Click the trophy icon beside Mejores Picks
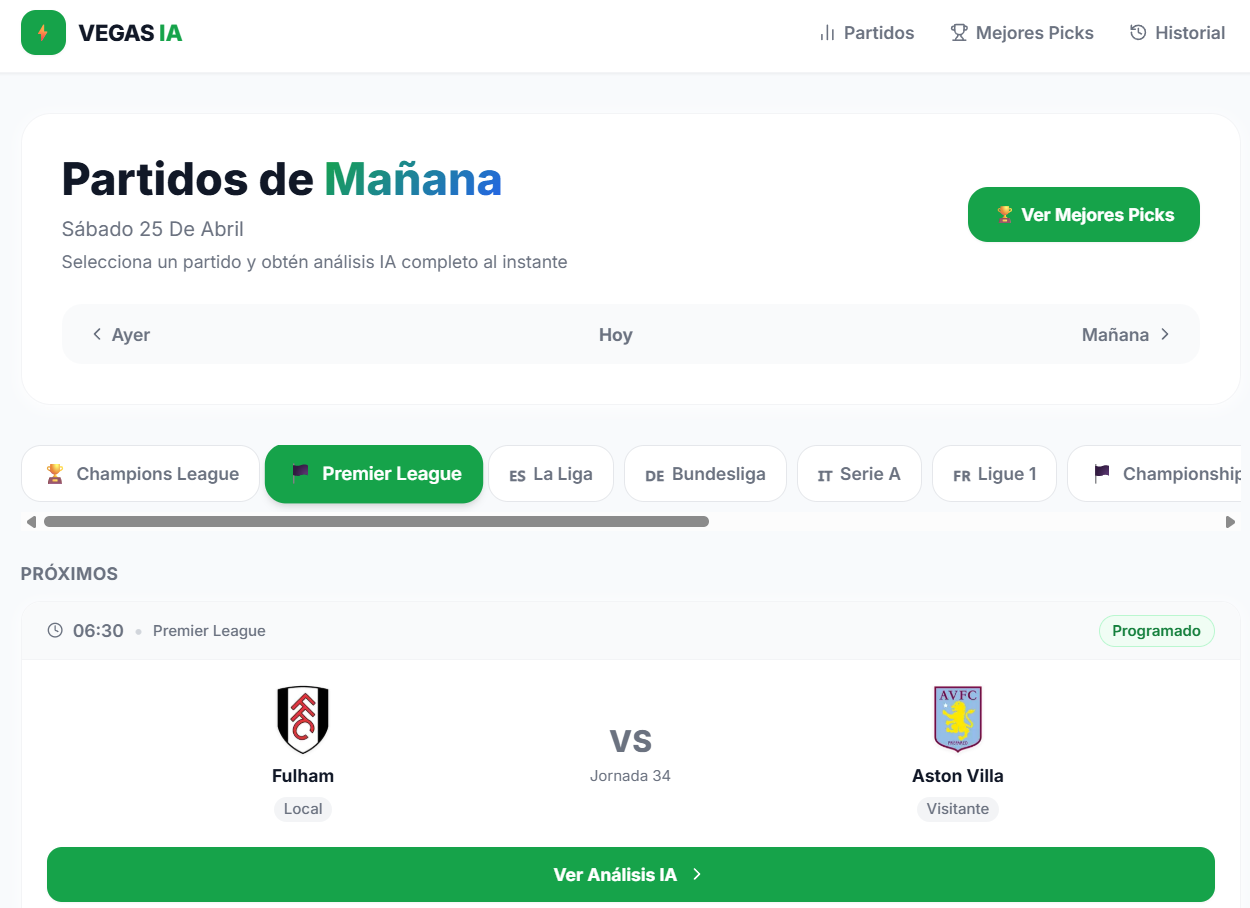1250x908 pixels. coord(959,33)
